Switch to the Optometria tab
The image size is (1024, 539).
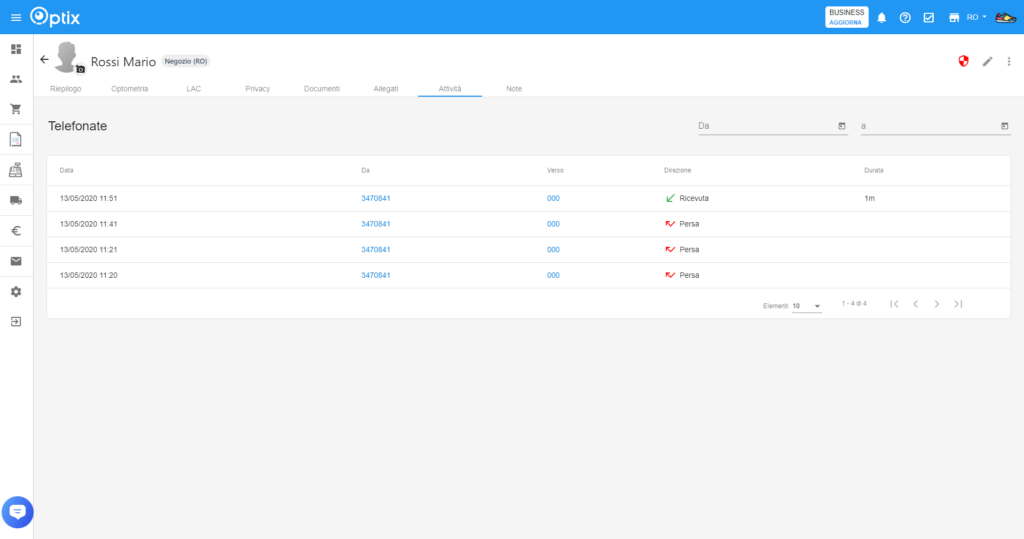click(x=130, y=89)
